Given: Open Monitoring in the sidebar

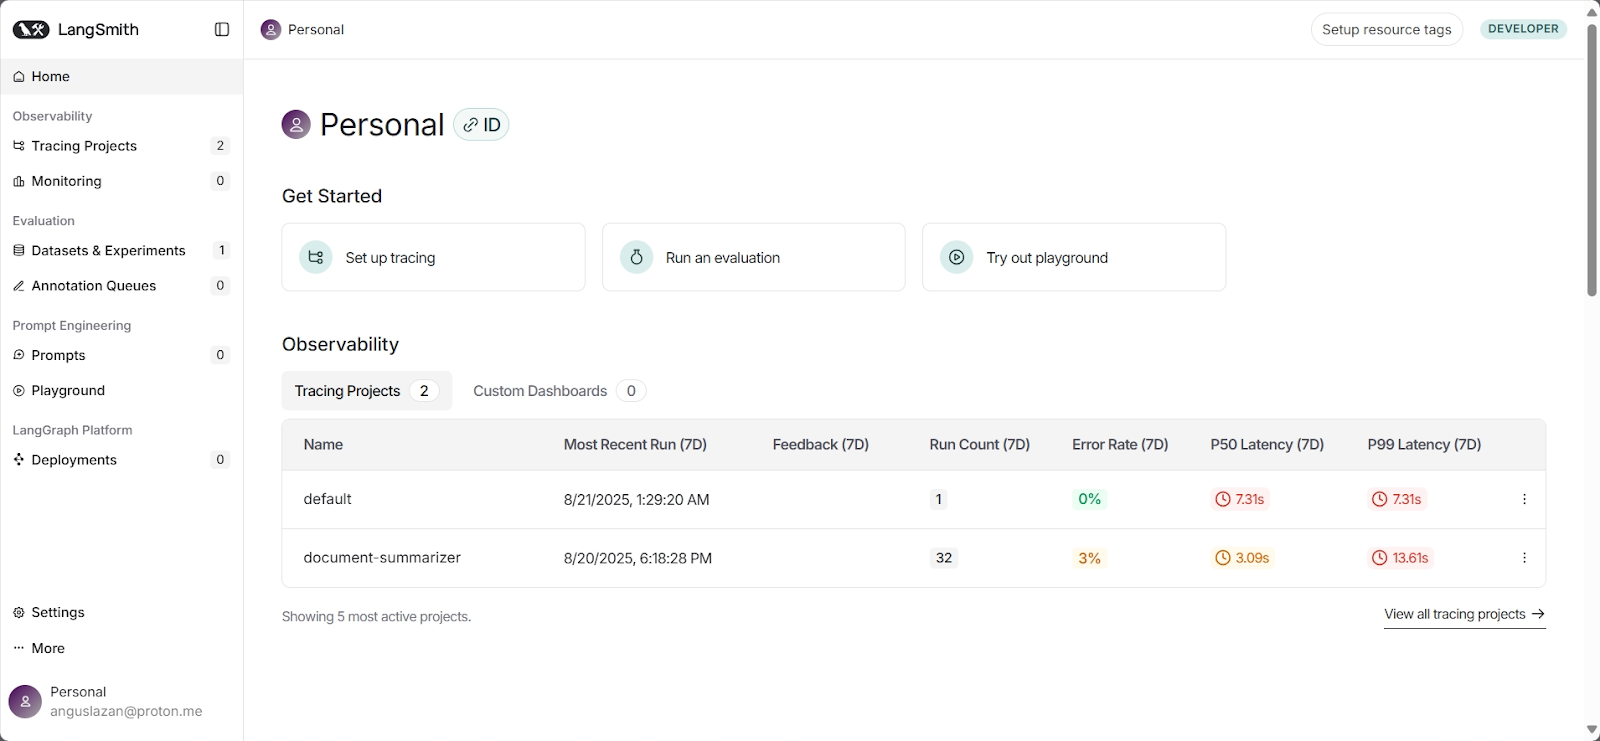Looking at the screenshot, I should coord(122,181).
